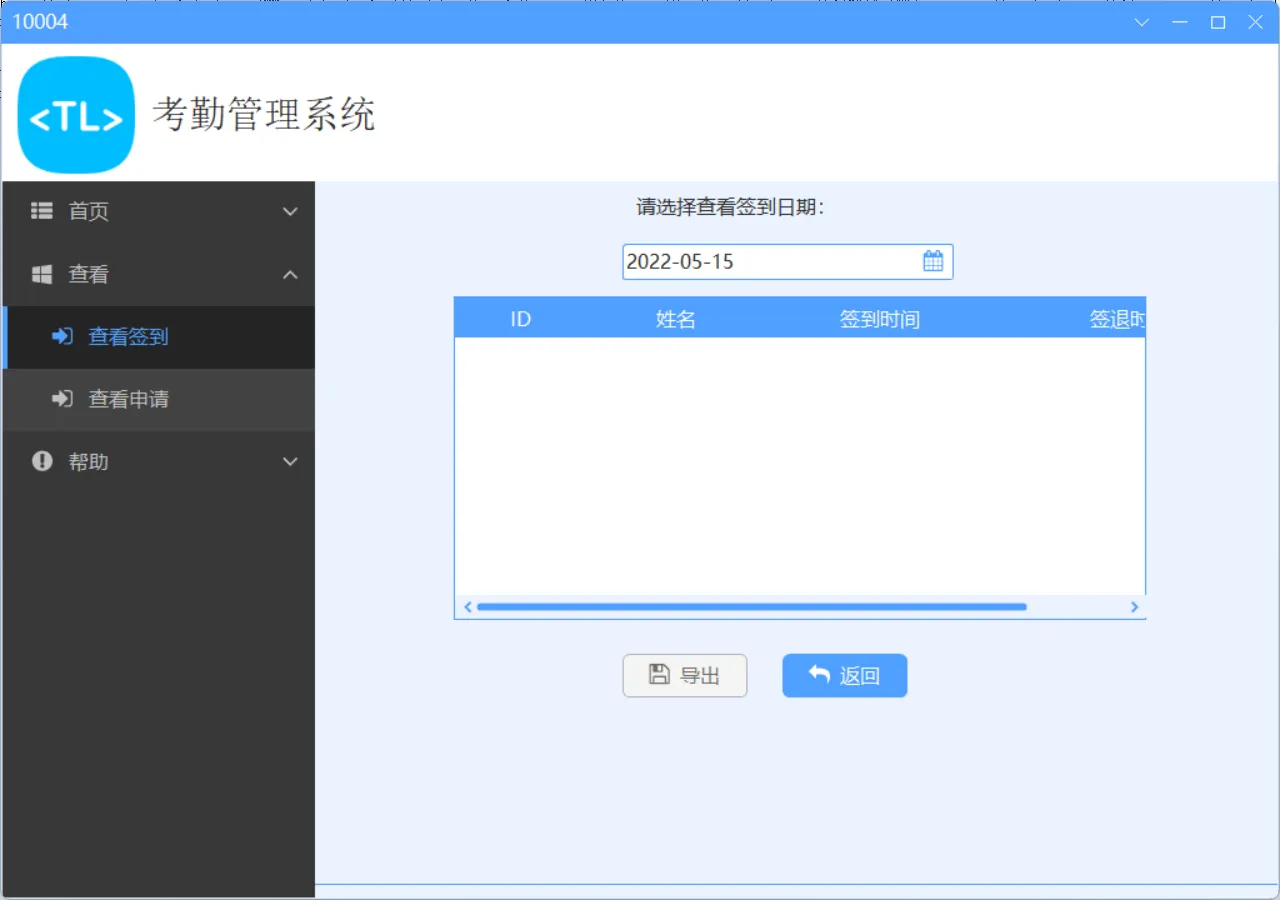Select 查看 in the sidebar
Viewport: 1280px width, 900px height.
(159, 274)
